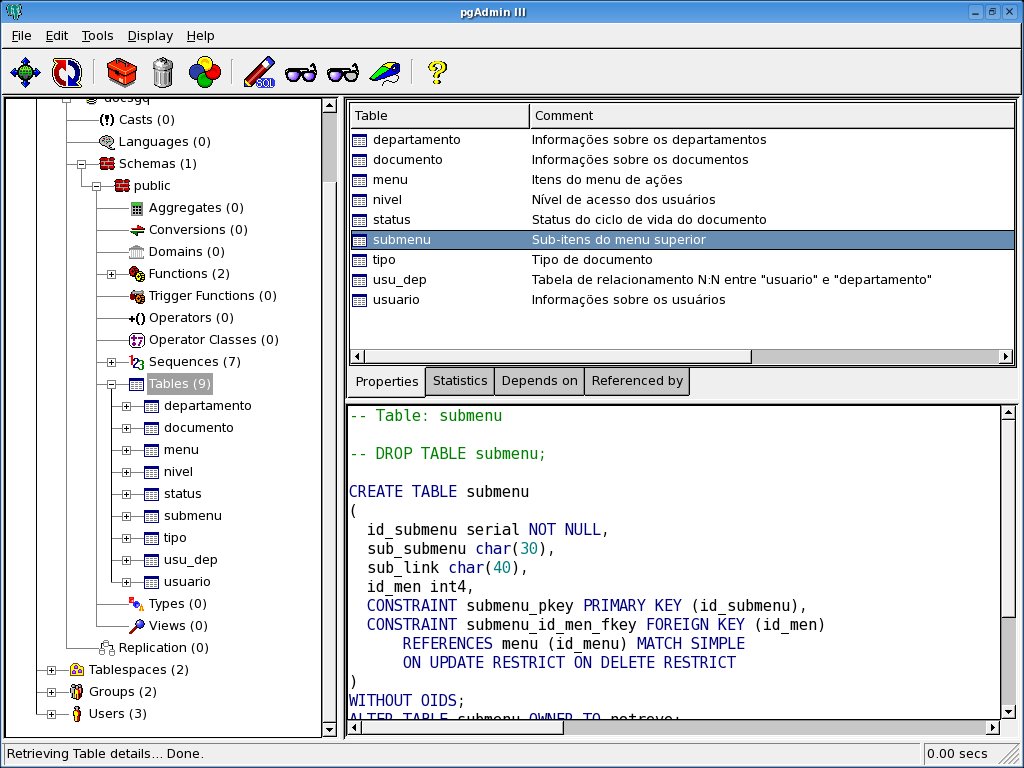Click the blue cap maintenance icon

pos(385,72)
